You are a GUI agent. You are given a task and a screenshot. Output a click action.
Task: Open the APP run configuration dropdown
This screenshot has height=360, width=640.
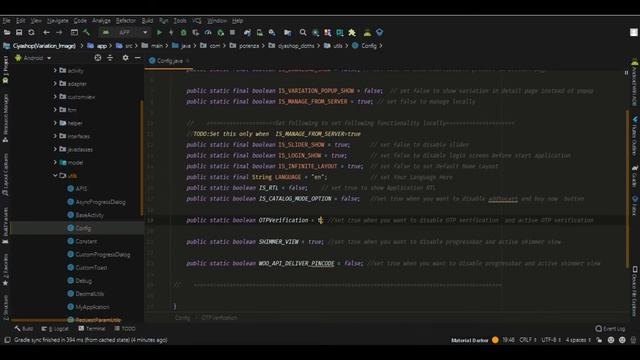pyautogui.click(x=125, y=32)
